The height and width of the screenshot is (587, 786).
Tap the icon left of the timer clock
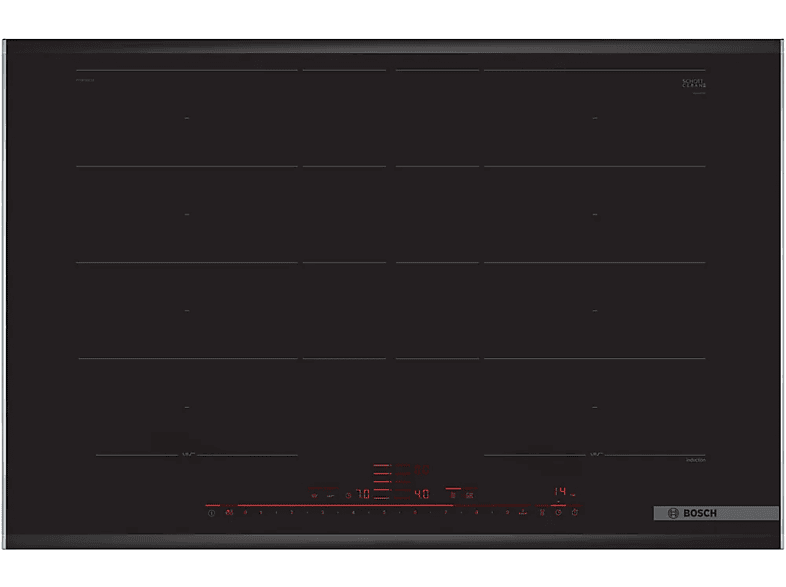[542, 513]
